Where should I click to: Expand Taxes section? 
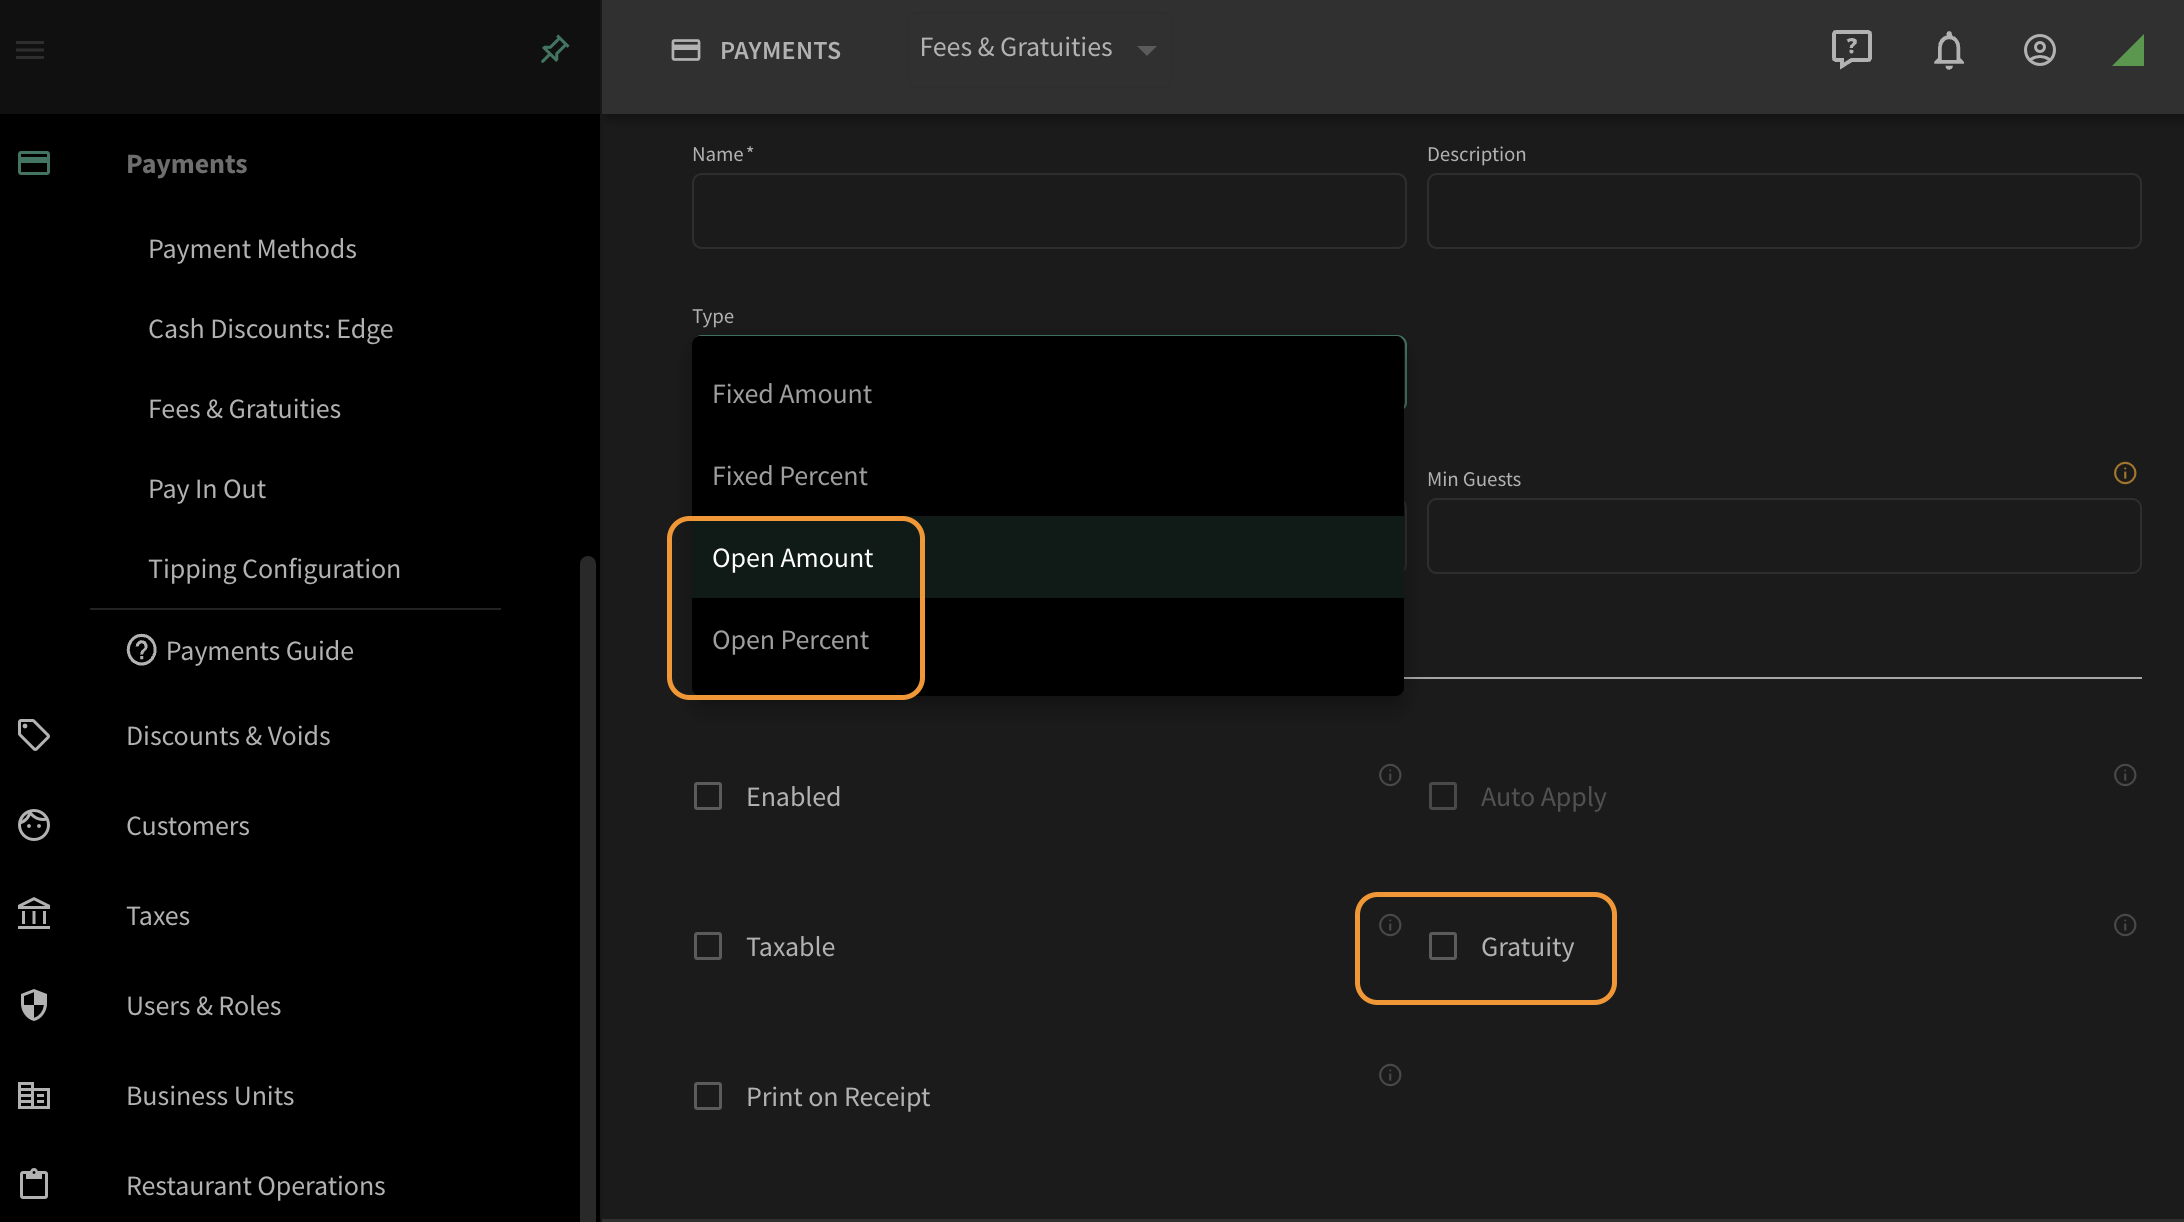coord(158,915)
